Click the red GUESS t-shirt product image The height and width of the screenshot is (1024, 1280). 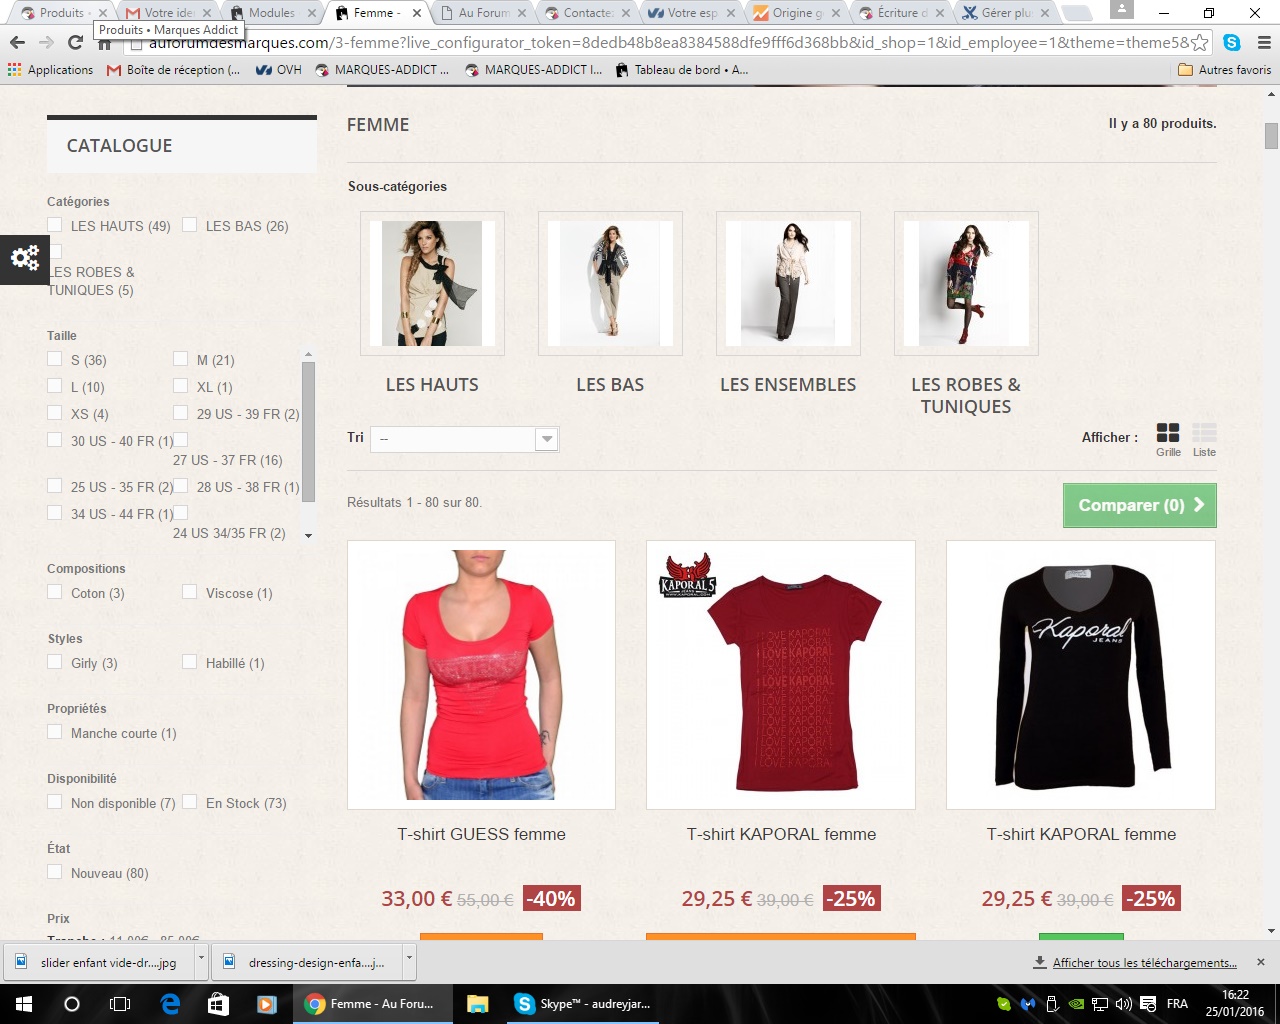pos(481,675)
